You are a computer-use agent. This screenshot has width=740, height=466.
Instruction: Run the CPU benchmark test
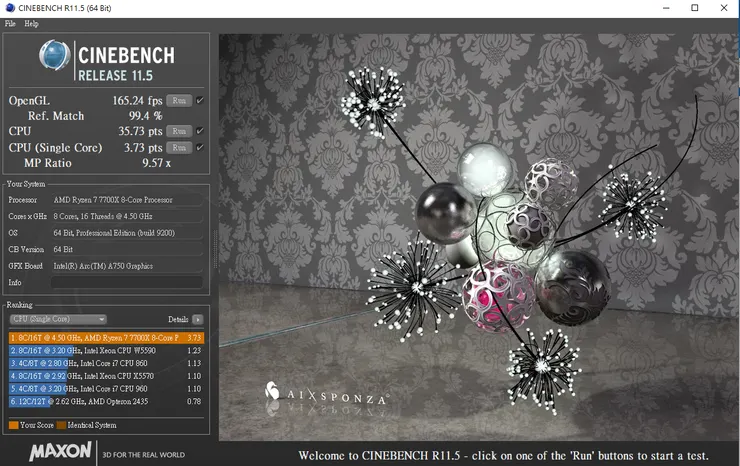pos(179,131)
